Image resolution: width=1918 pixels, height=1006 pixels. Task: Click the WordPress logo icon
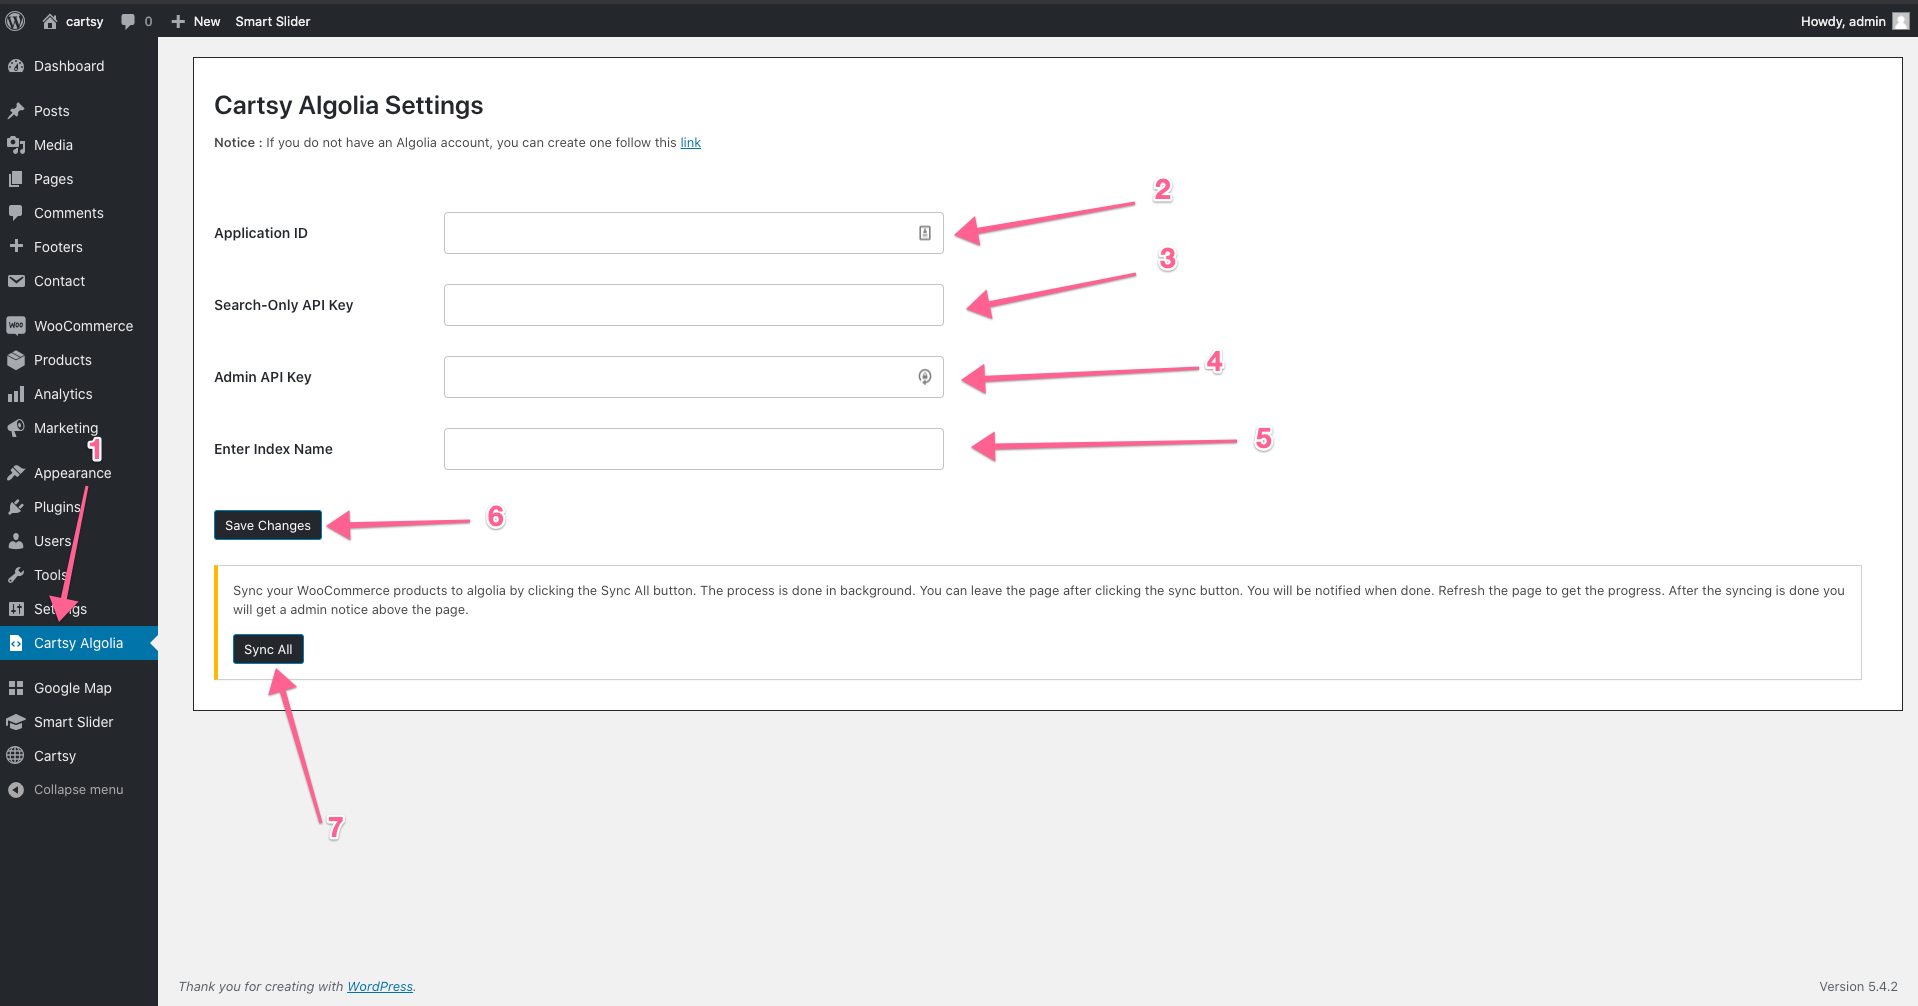(15, 21)
